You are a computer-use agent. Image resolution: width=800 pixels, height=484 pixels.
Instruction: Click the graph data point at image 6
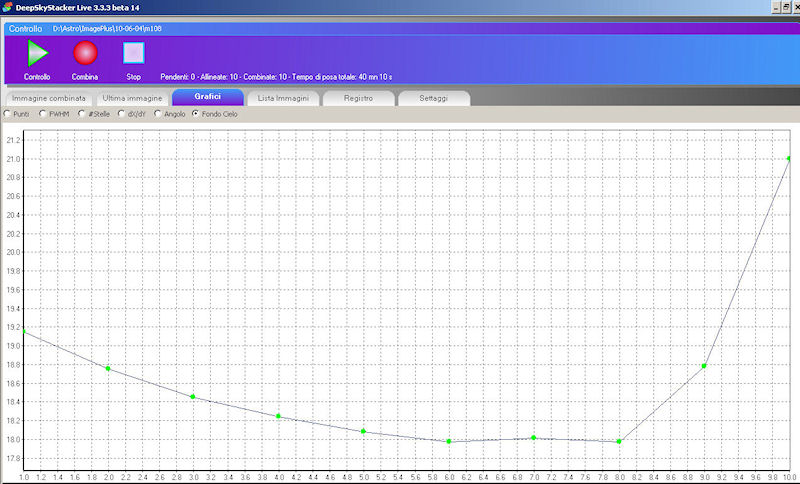(x=449, y=441)
